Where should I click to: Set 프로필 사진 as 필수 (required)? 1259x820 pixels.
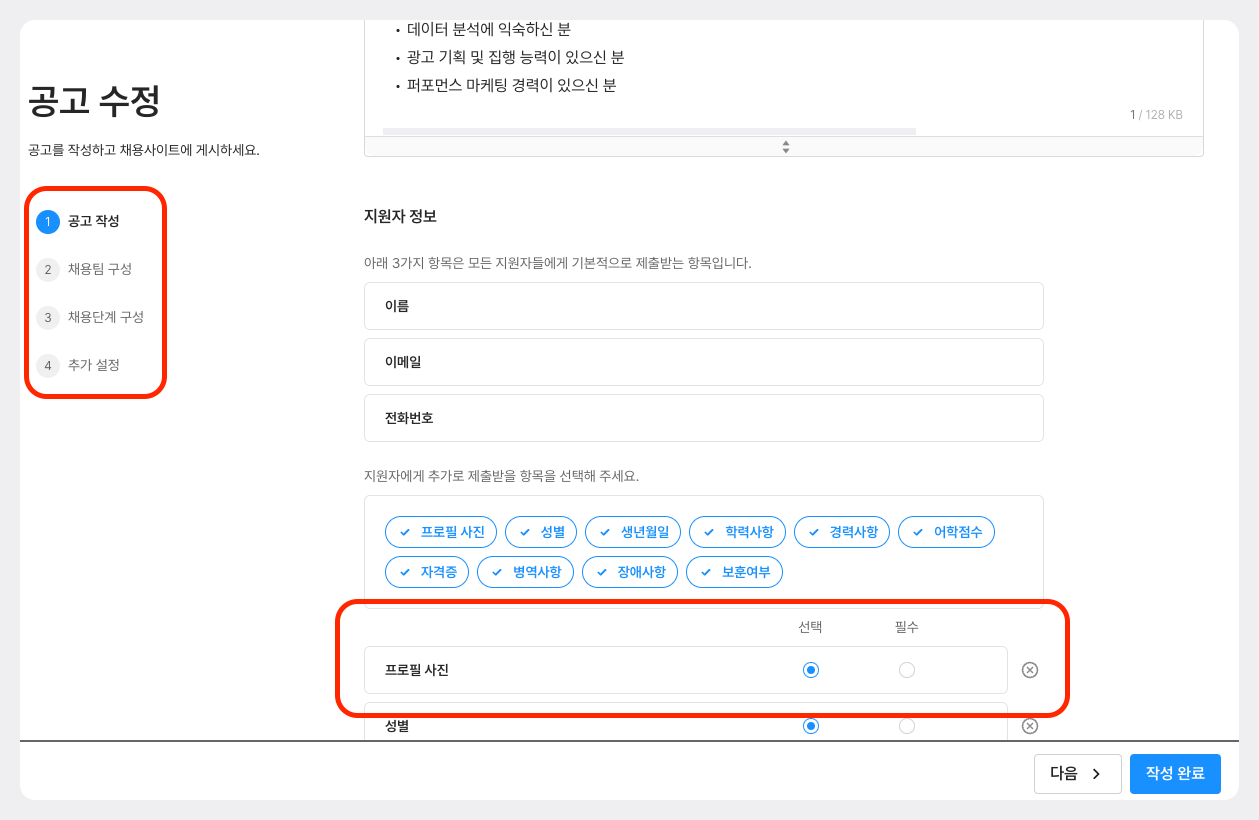click(907, 670)
